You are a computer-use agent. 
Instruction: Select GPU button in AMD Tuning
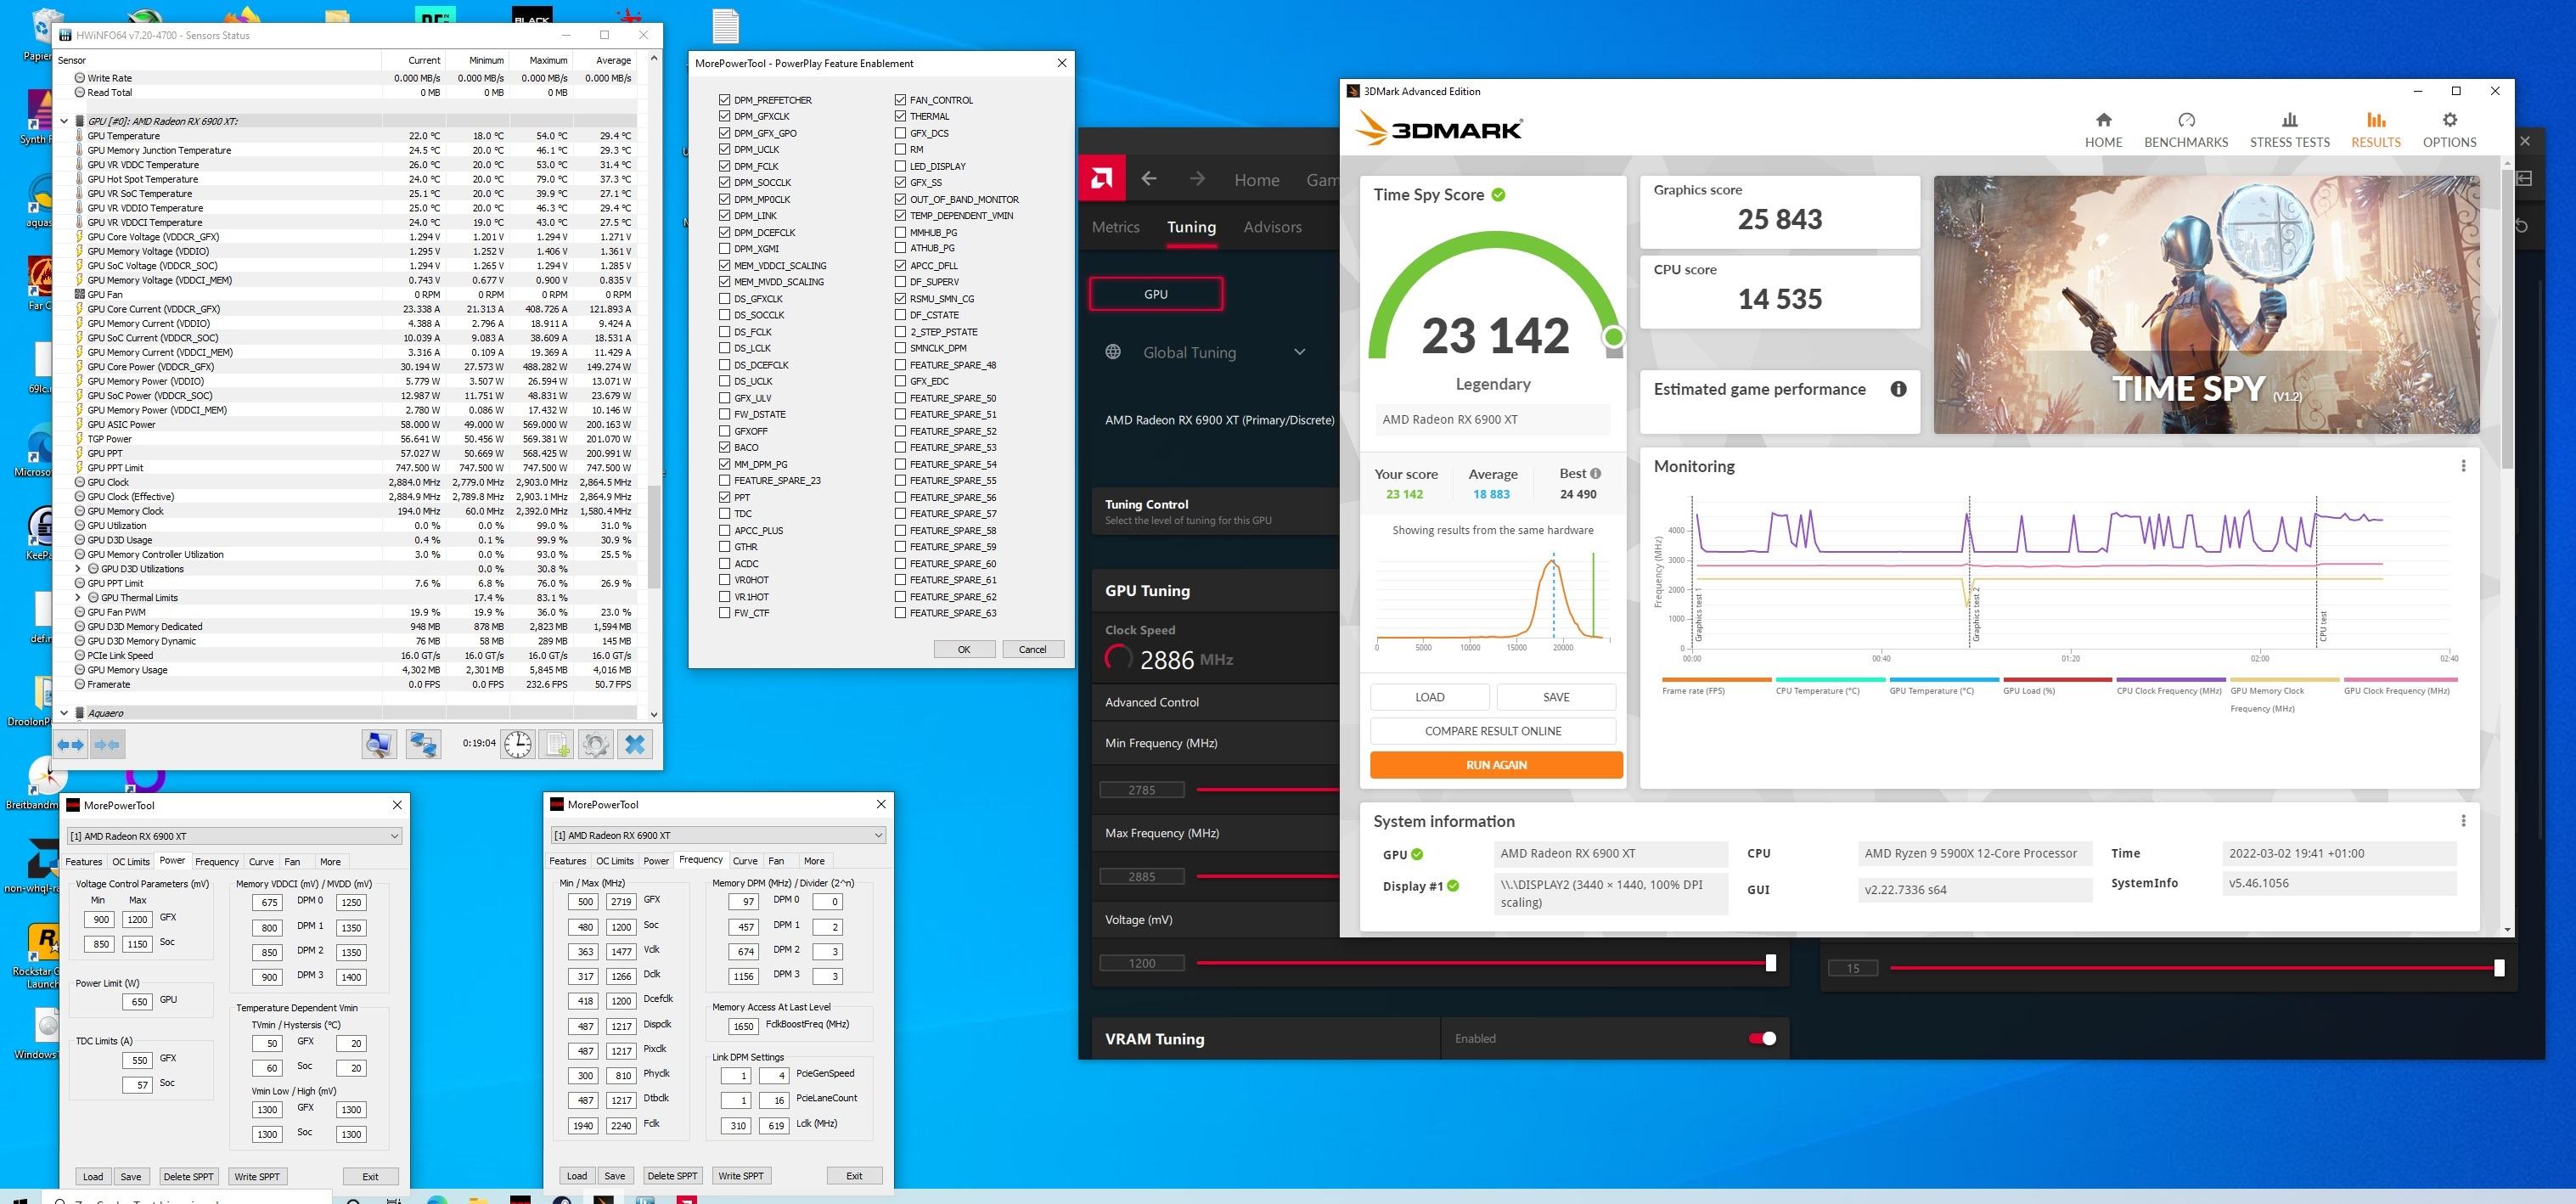coord(1156,294)
